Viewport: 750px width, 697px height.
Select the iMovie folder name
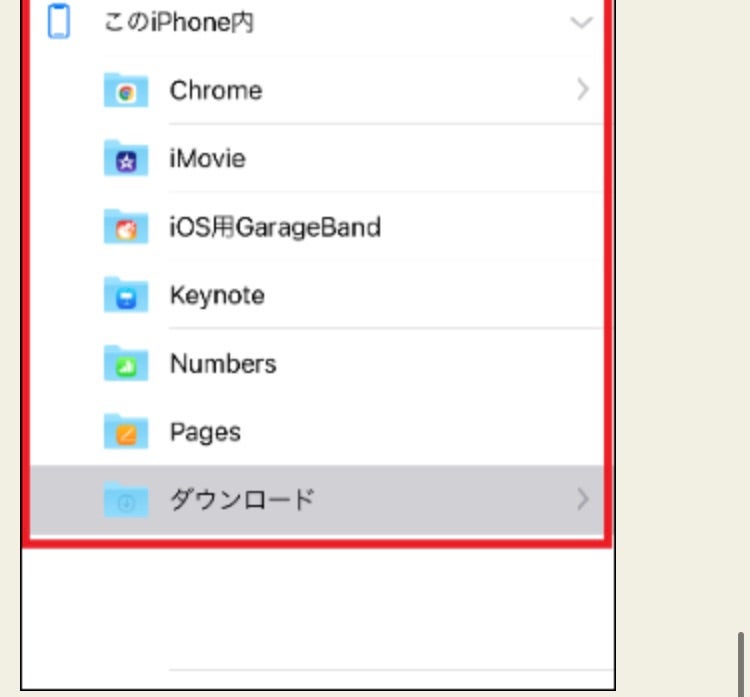208,159
